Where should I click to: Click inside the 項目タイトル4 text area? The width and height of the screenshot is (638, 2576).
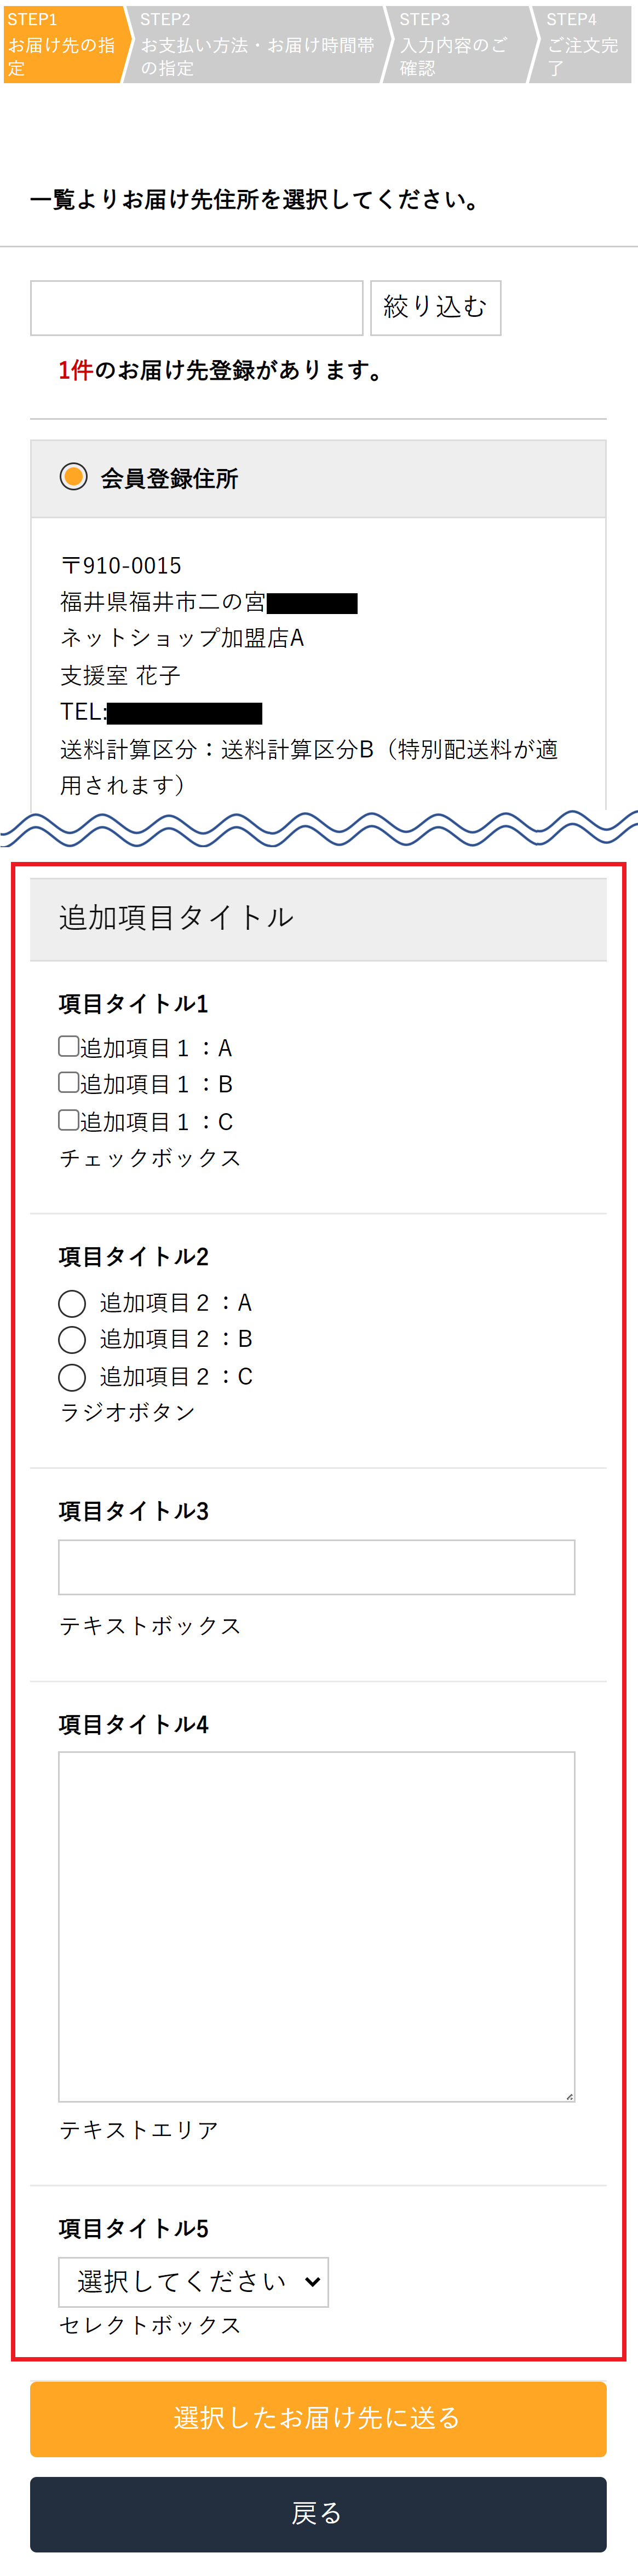tap(316, 1926)
